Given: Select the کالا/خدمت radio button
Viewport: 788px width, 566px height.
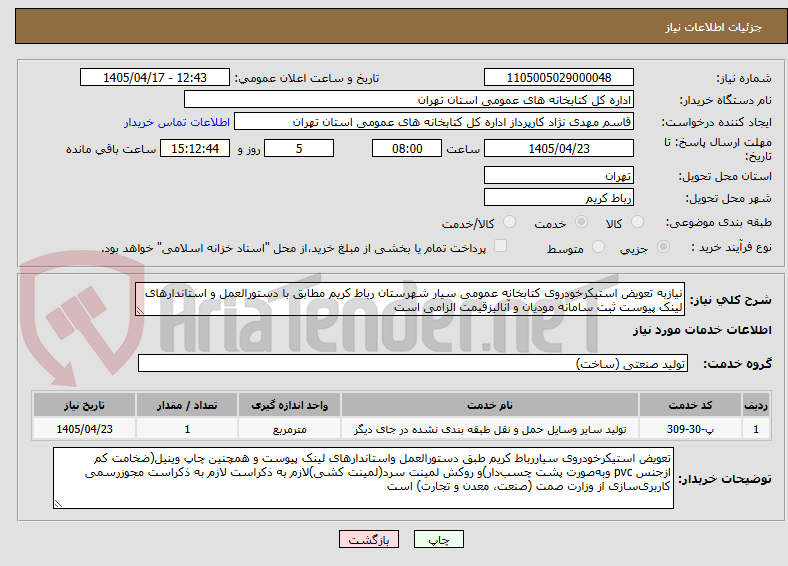Looking at the screenshot, I should click(509, 222).
